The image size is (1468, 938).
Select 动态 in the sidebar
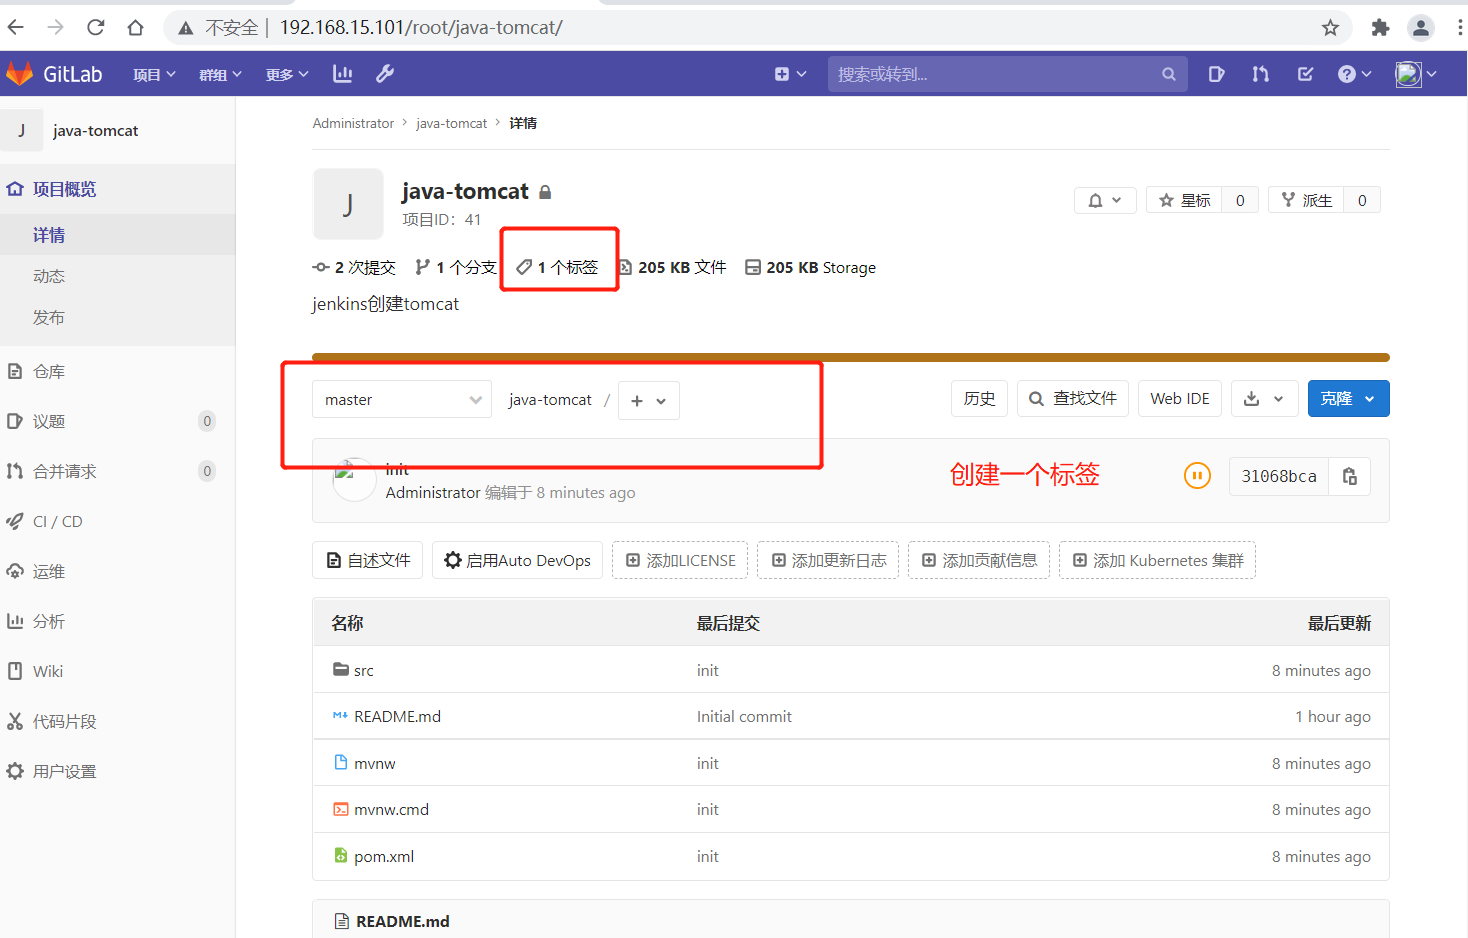(117, 276)
